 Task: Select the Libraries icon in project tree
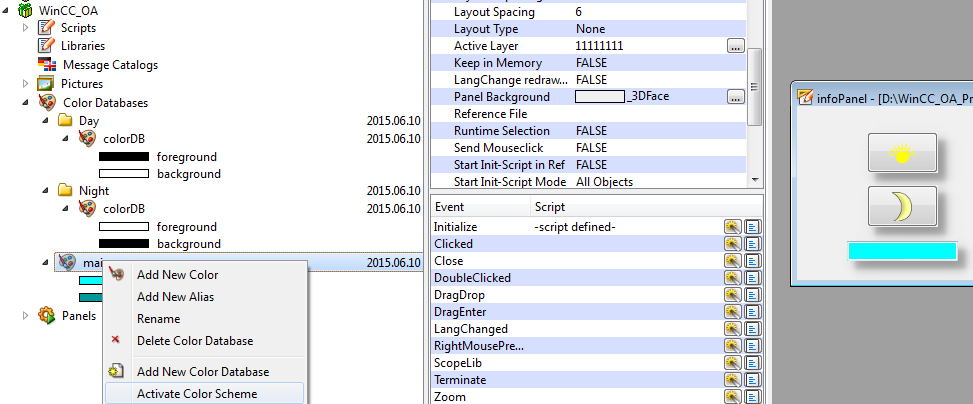coord(46,46)
